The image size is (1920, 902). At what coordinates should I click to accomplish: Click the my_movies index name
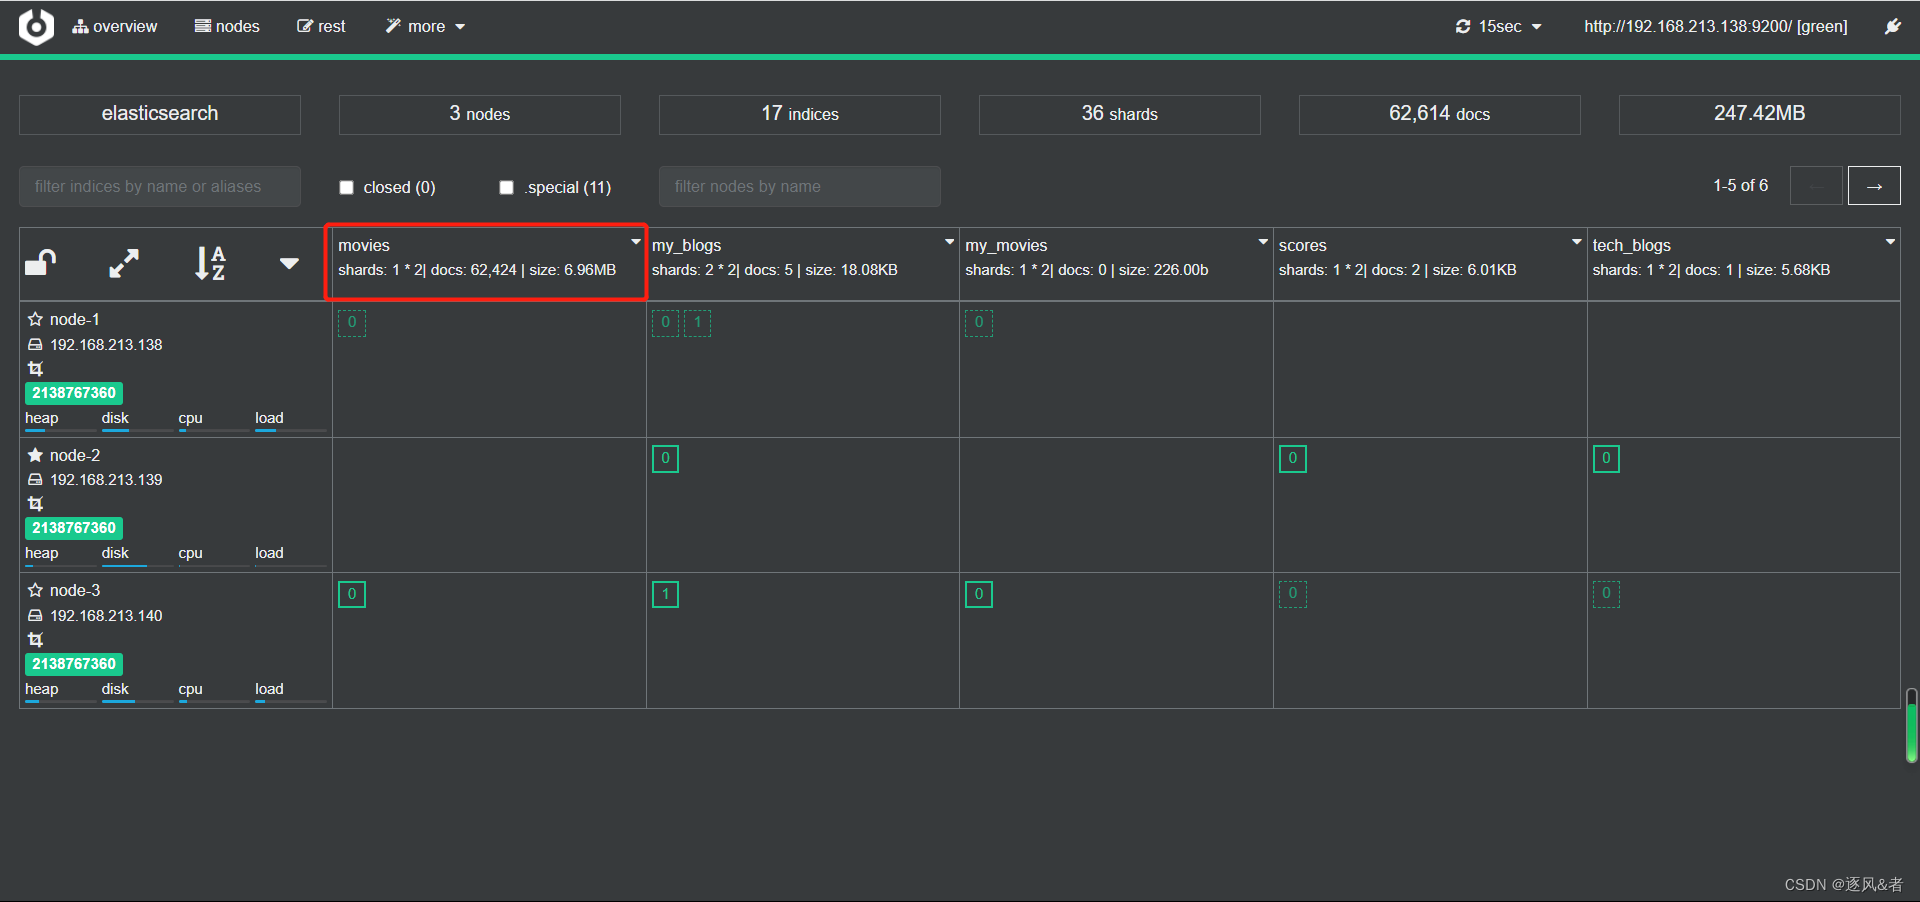[x=1006, y=245]
